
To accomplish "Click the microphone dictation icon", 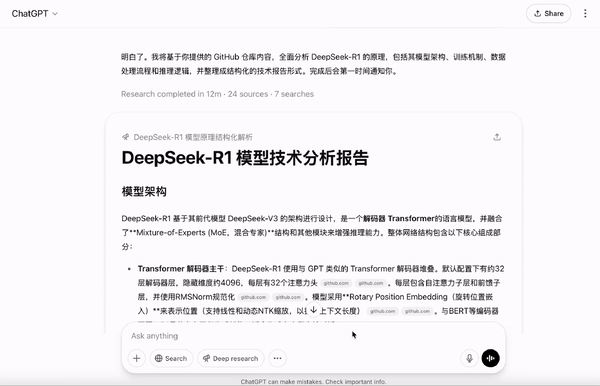I will tap(470, 358).
